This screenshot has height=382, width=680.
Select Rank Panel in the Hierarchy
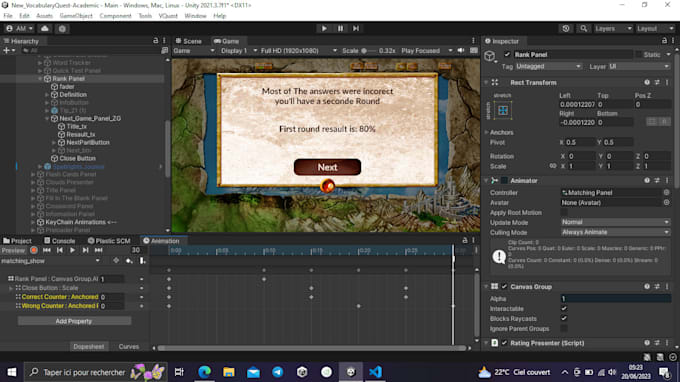pos(68,78)
